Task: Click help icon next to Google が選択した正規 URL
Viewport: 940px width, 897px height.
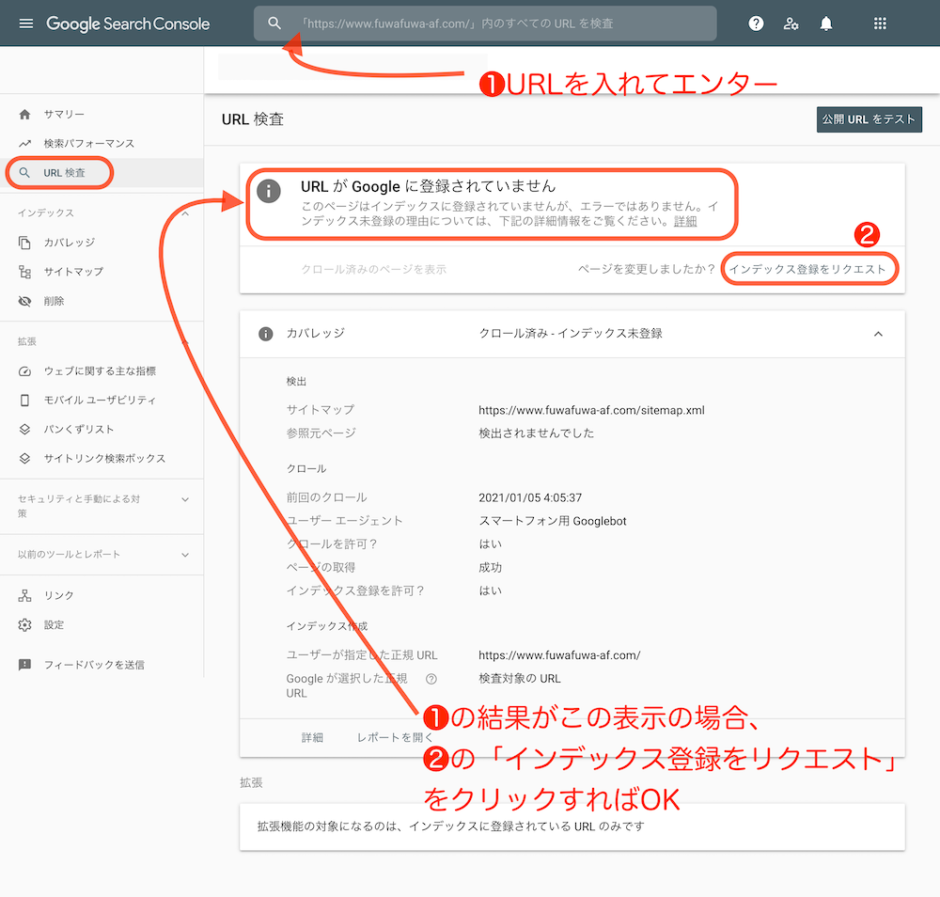Action: click(431, 679)
